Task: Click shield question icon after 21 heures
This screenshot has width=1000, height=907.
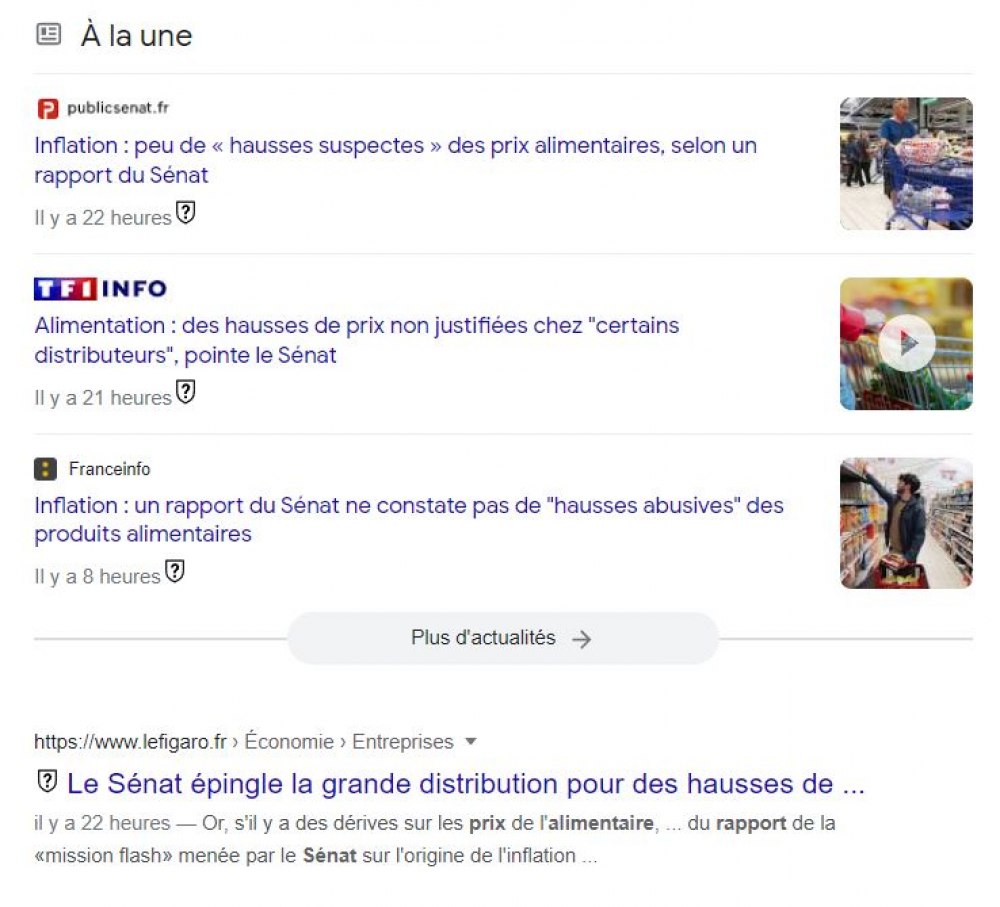Action: [186, 392]
